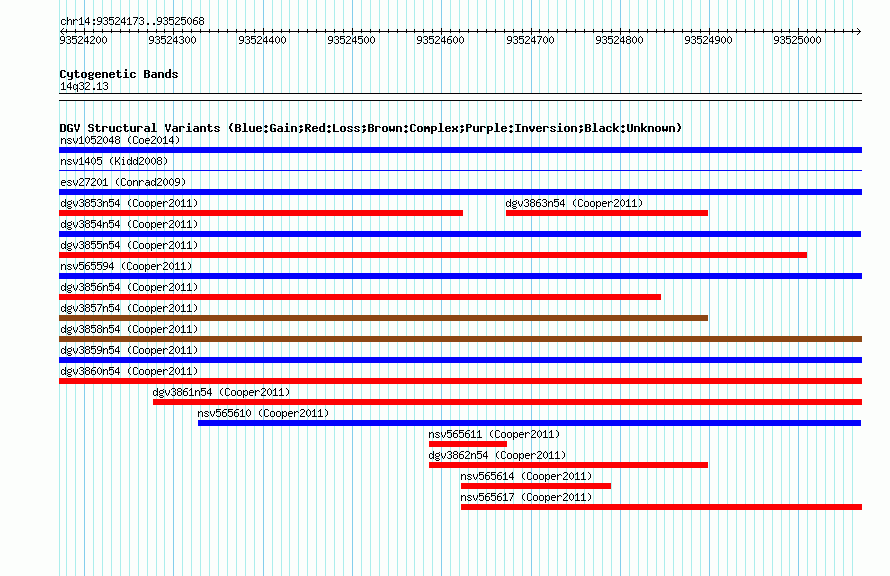This screenshot has height=576, width=890.
Task: Click the dgv3861n54 (Cooper2011) label
Action: [221, 392]
